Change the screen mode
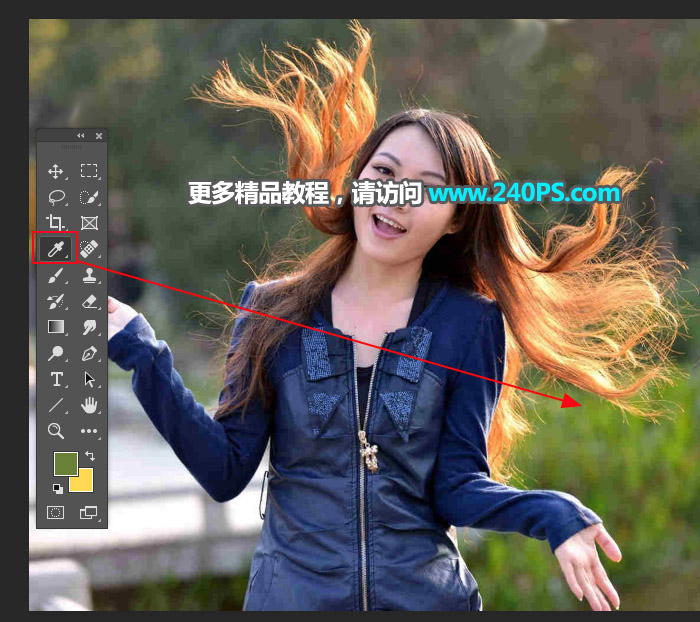Viewport: 700px width, 622px height. pos(88,512)
